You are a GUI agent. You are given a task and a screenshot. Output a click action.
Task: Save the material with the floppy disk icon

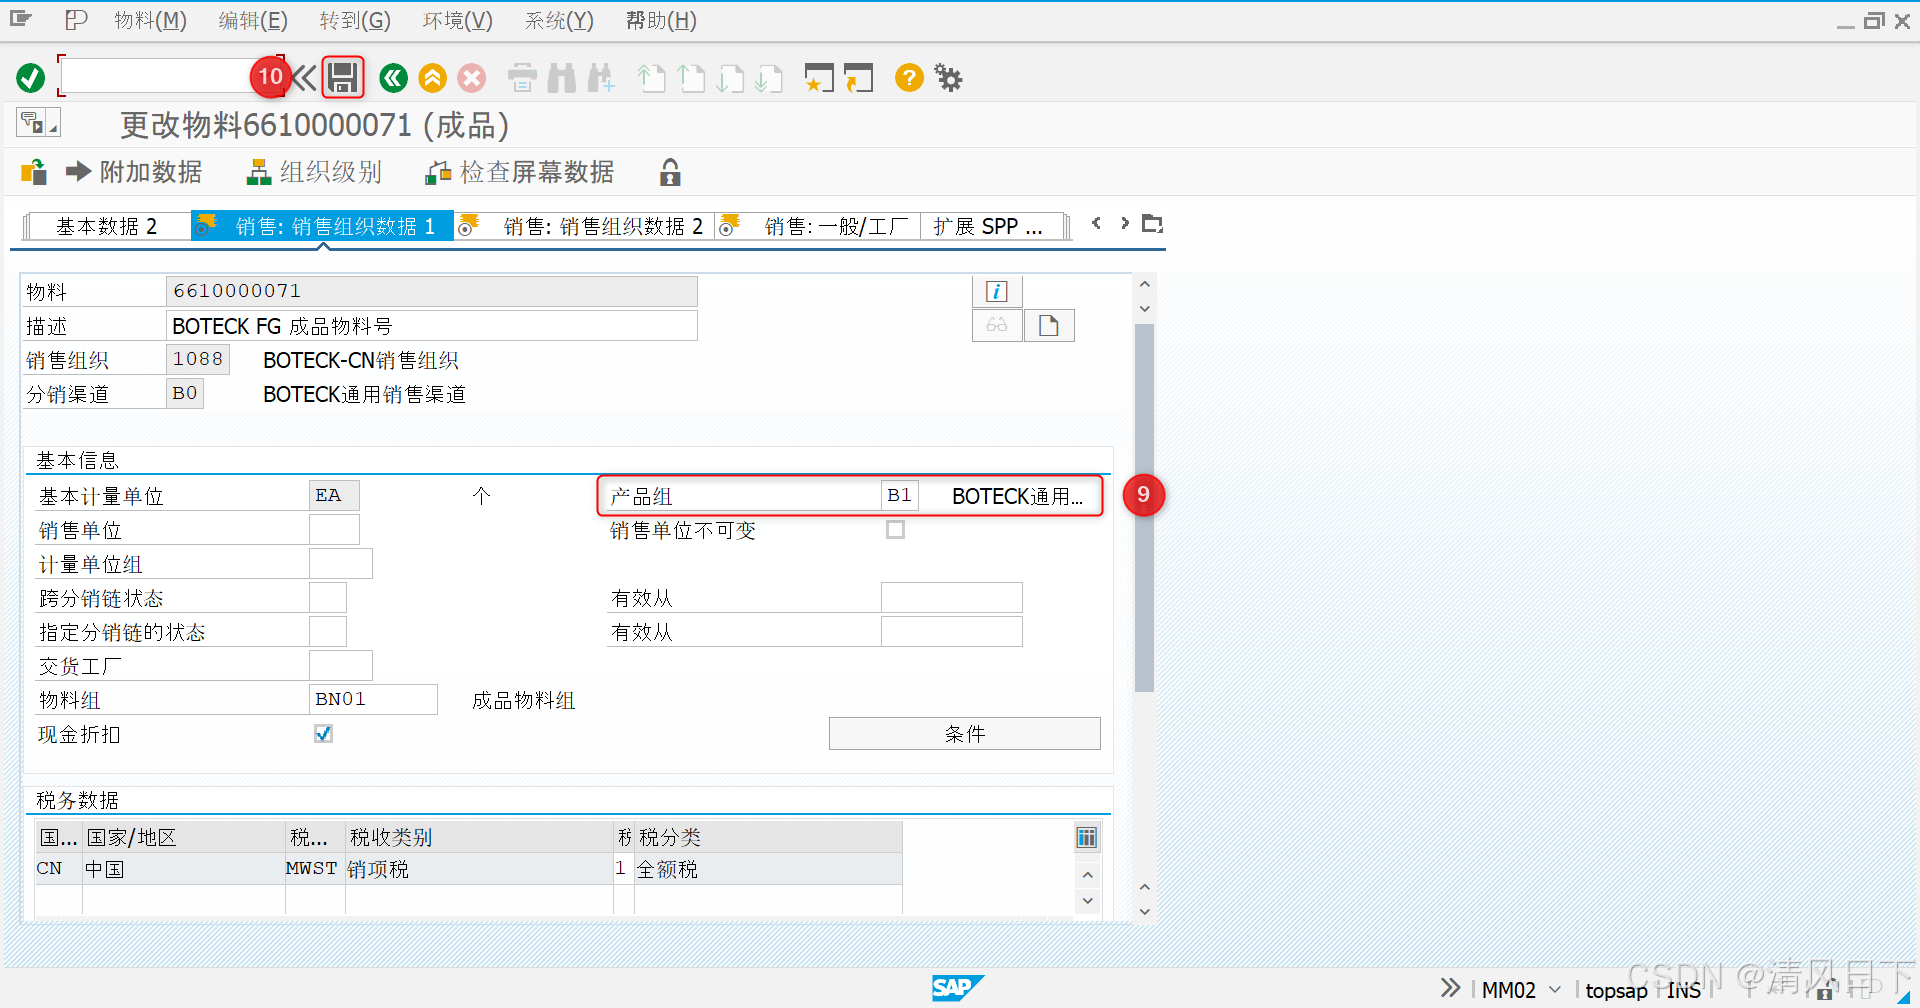click(343, 78)
